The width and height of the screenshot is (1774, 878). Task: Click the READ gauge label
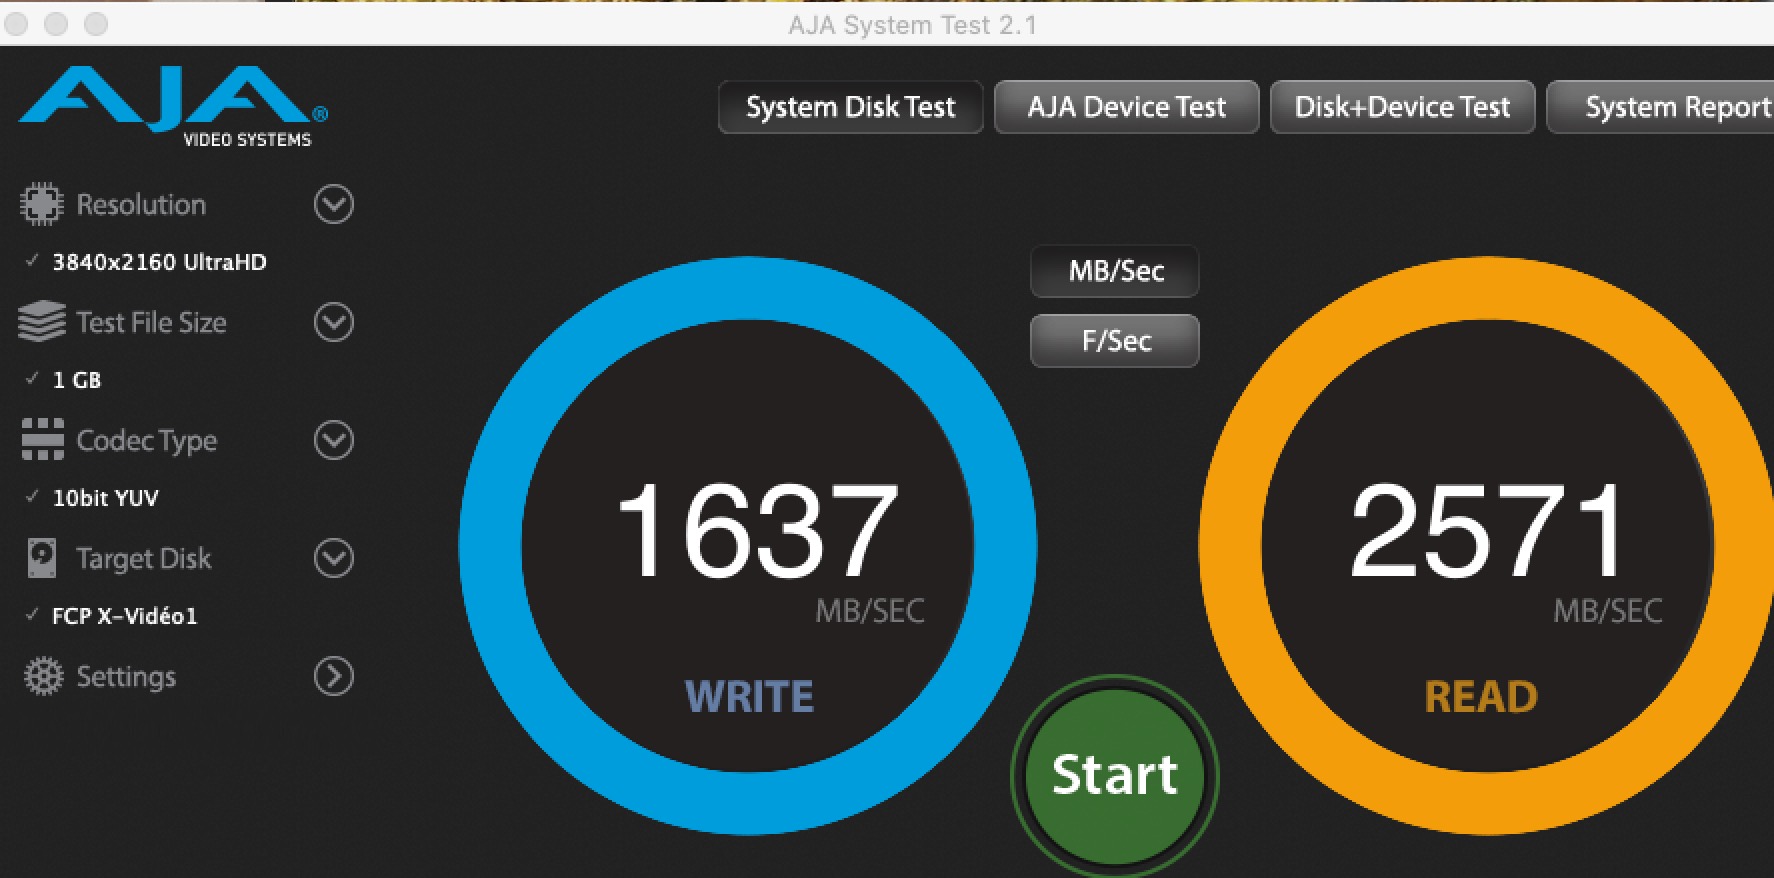click(x=1481, y=697)
